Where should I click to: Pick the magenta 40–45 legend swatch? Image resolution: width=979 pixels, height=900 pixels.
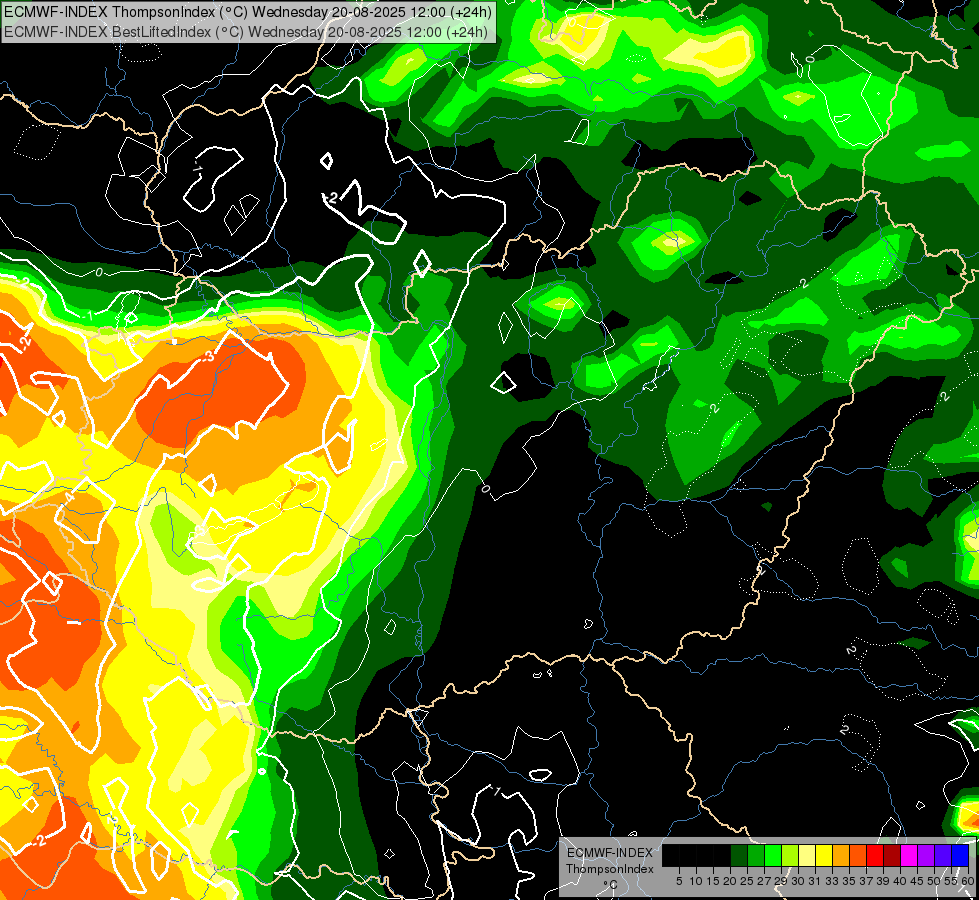tap(909, 855)
